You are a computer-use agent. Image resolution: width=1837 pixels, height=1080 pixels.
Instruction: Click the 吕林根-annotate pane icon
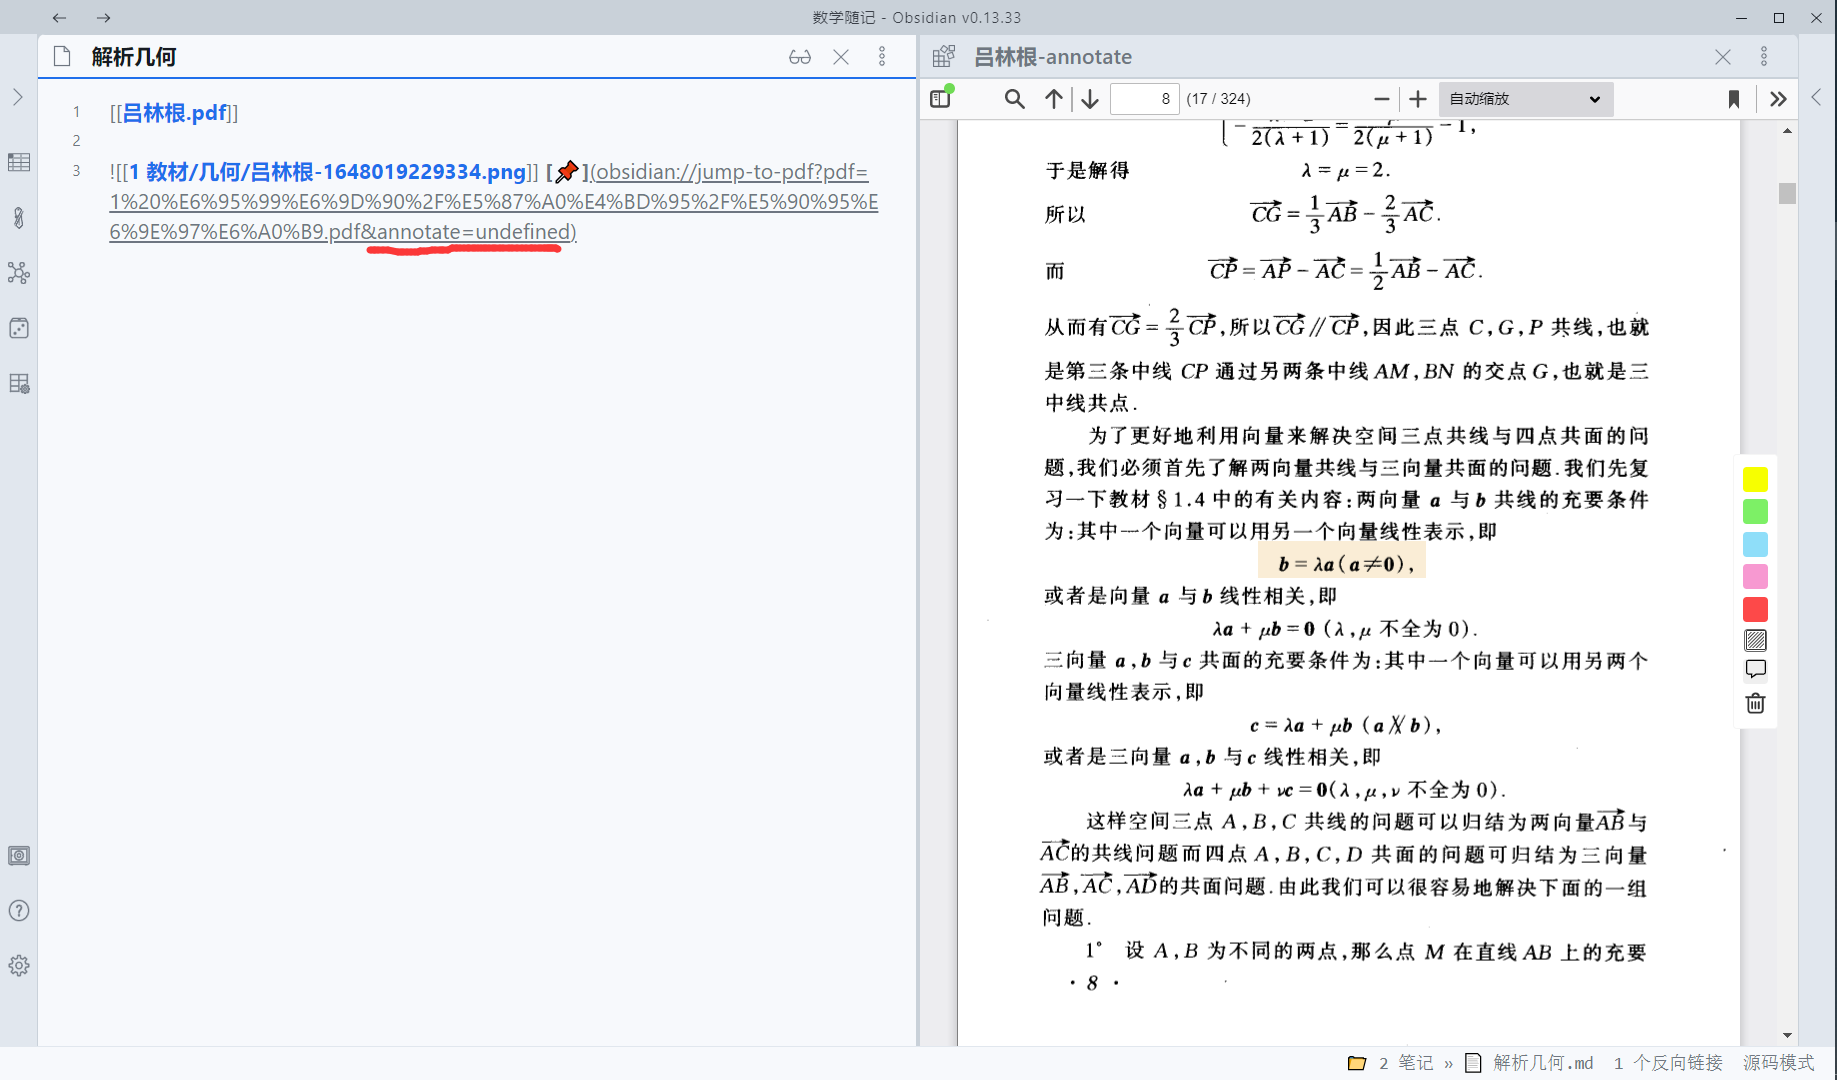[944, 57]
